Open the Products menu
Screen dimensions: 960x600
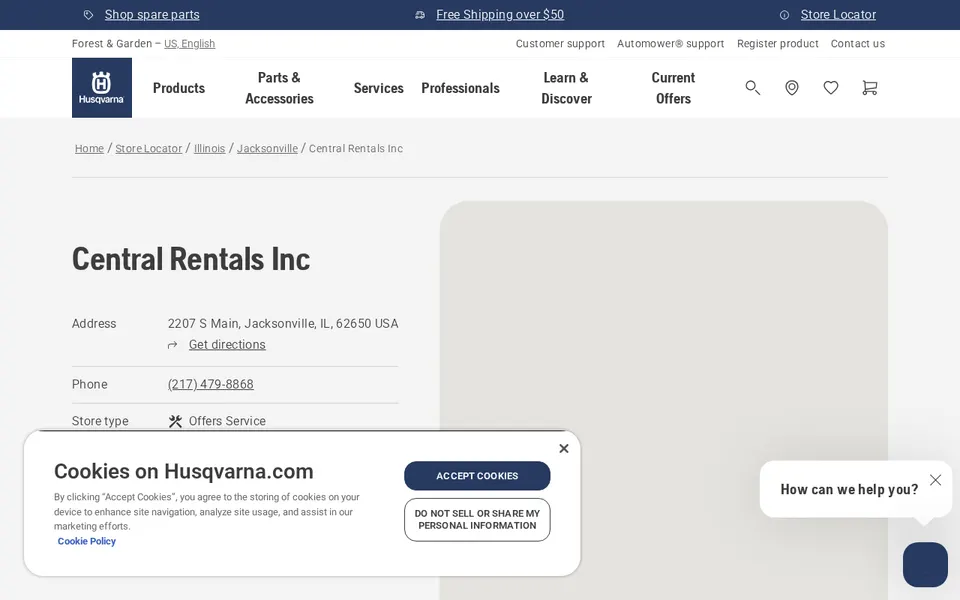[179, 88]
